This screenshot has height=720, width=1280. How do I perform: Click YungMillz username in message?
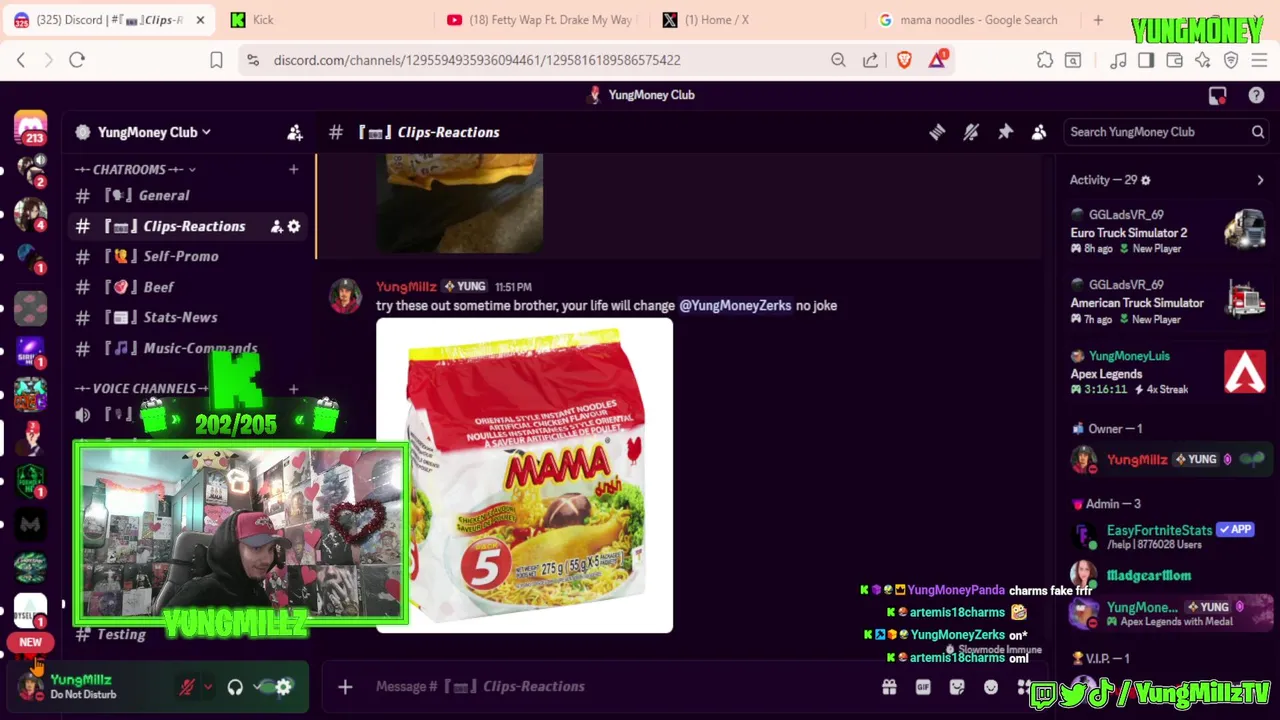coord(406,287)
